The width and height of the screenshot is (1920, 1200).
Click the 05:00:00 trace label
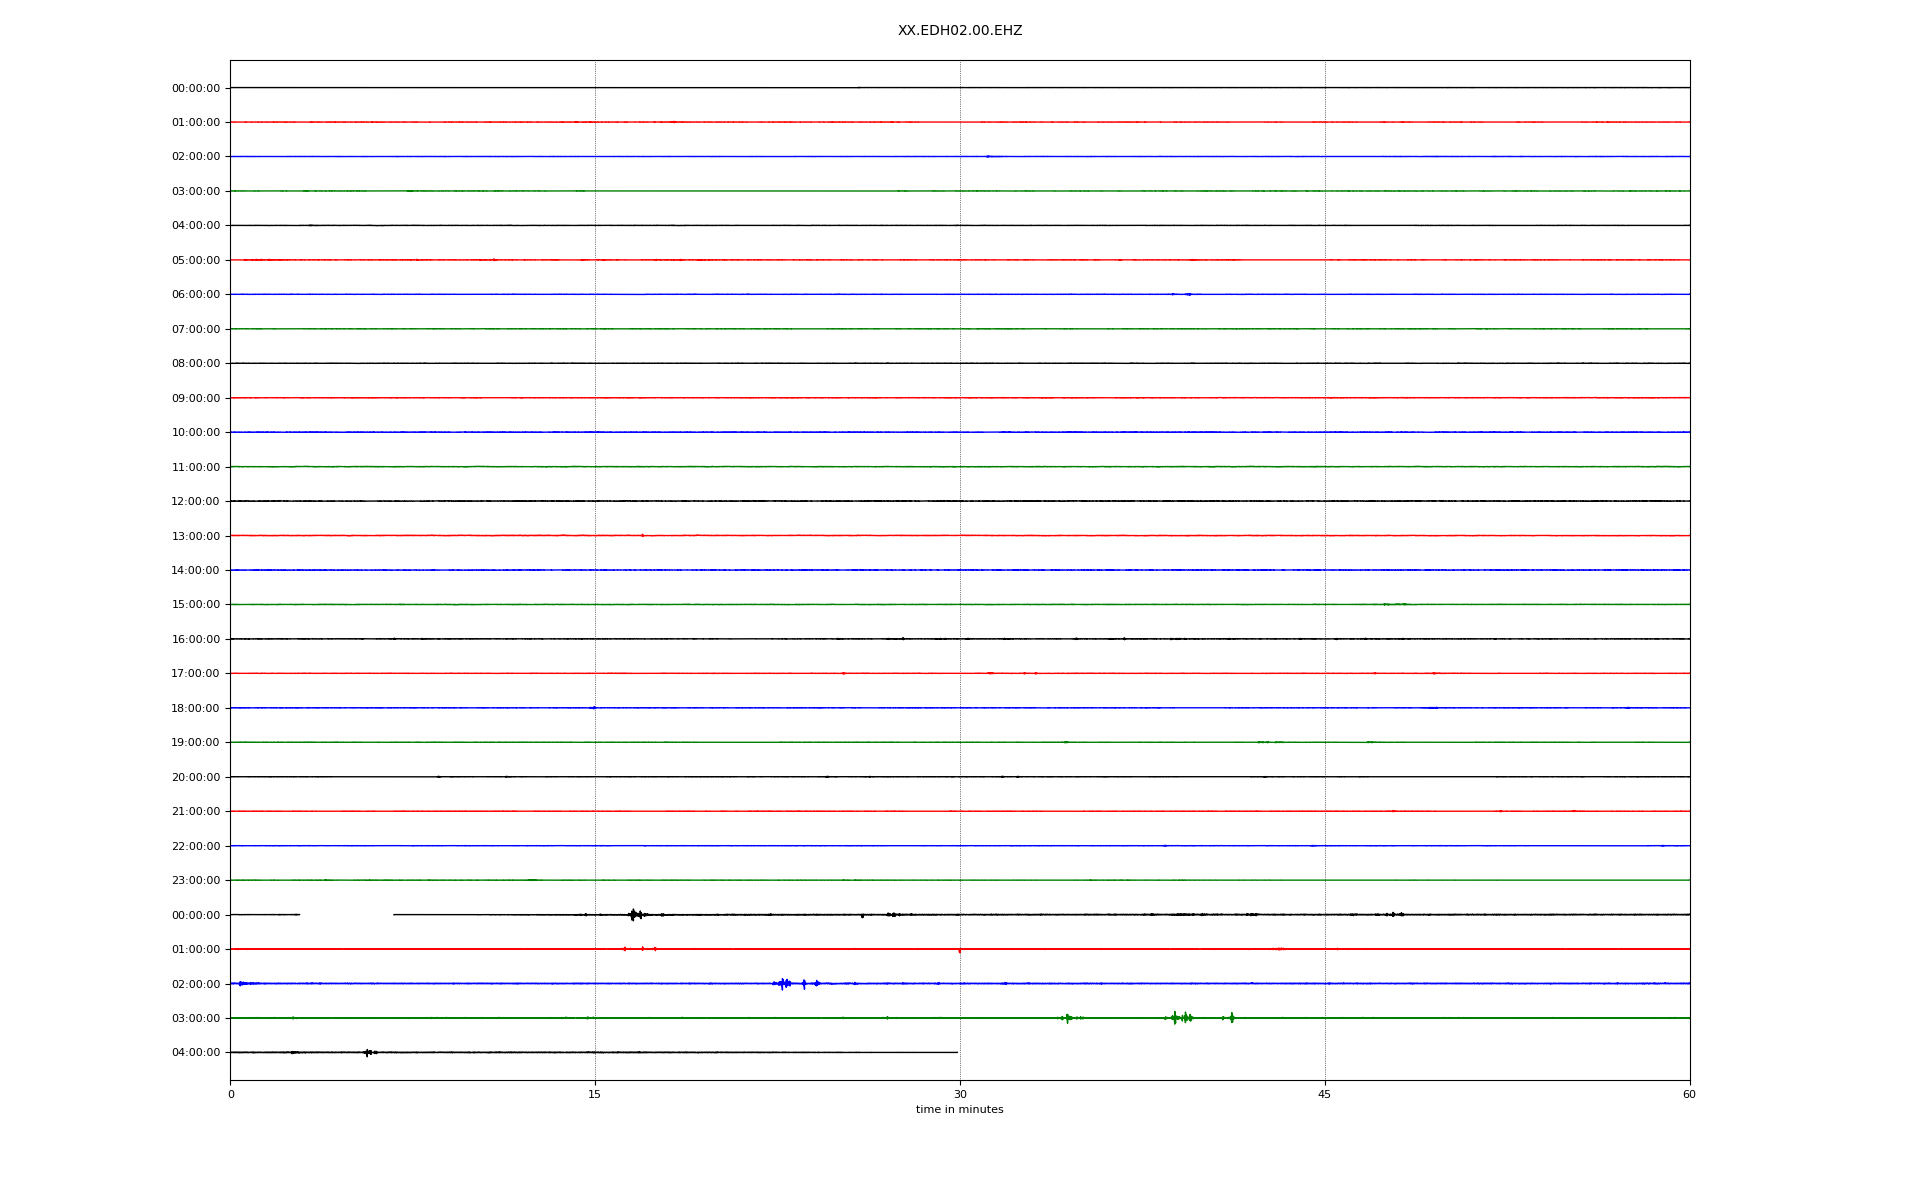click(x=196, y=261)
